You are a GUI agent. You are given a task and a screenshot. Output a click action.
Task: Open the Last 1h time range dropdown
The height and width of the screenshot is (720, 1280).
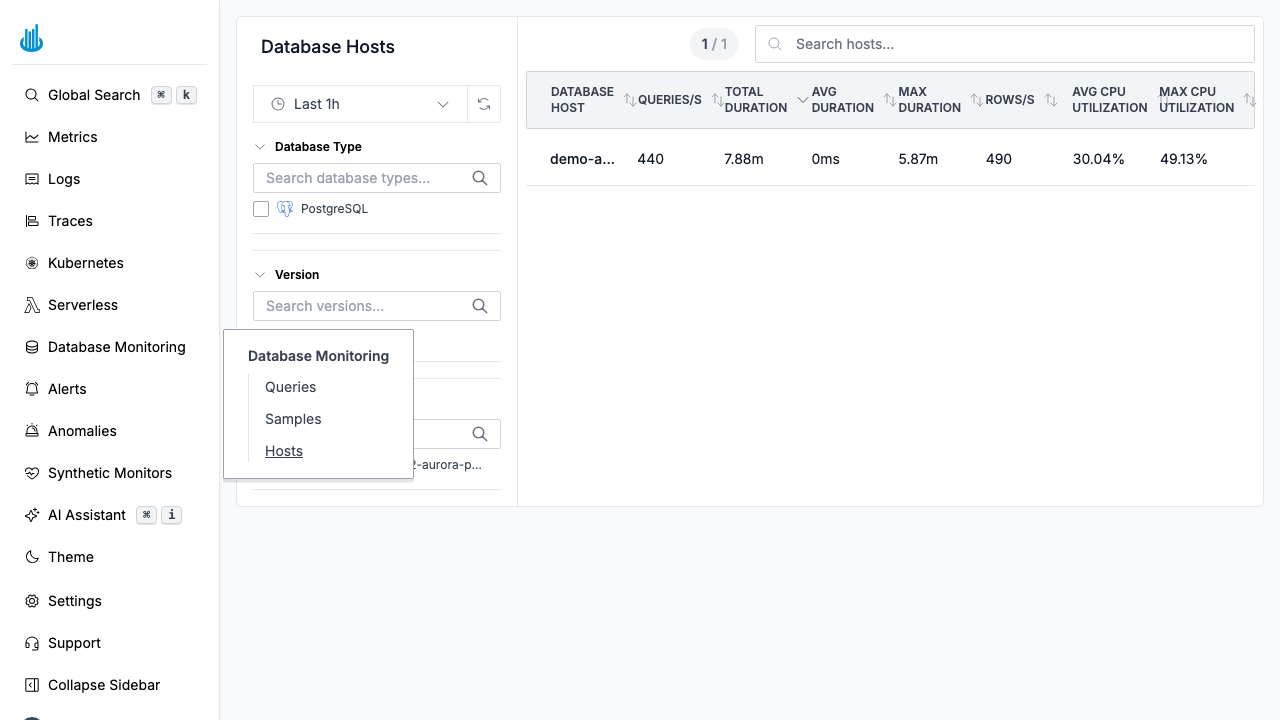(x=360, y=104)
